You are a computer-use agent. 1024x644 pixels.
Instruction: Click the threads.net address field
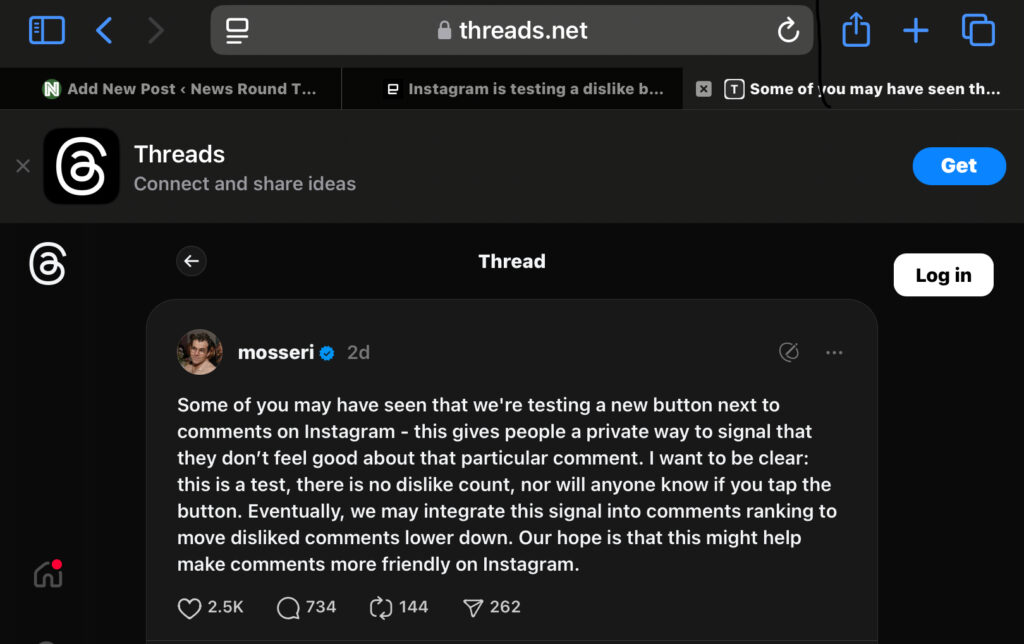pos(512,30)
